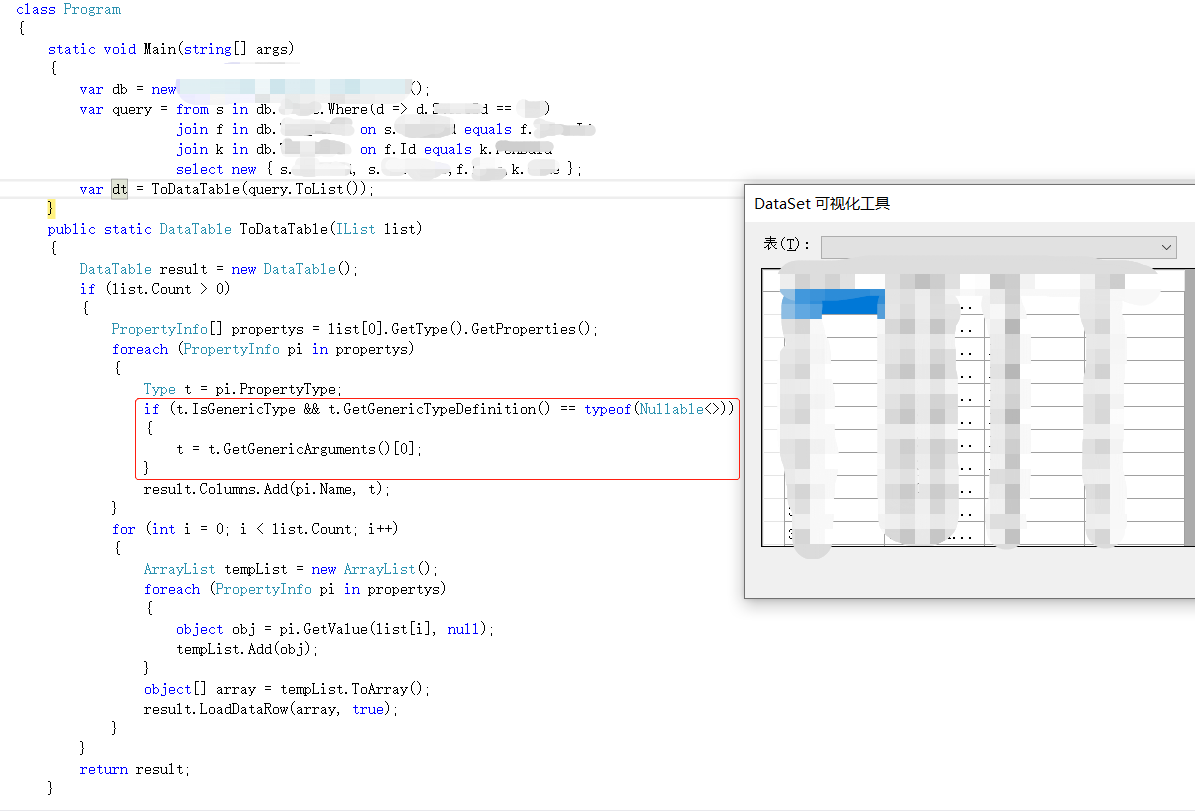
Task: Click "t = t.GetGenericArguments()[0];" line
Action: point(299,449)
